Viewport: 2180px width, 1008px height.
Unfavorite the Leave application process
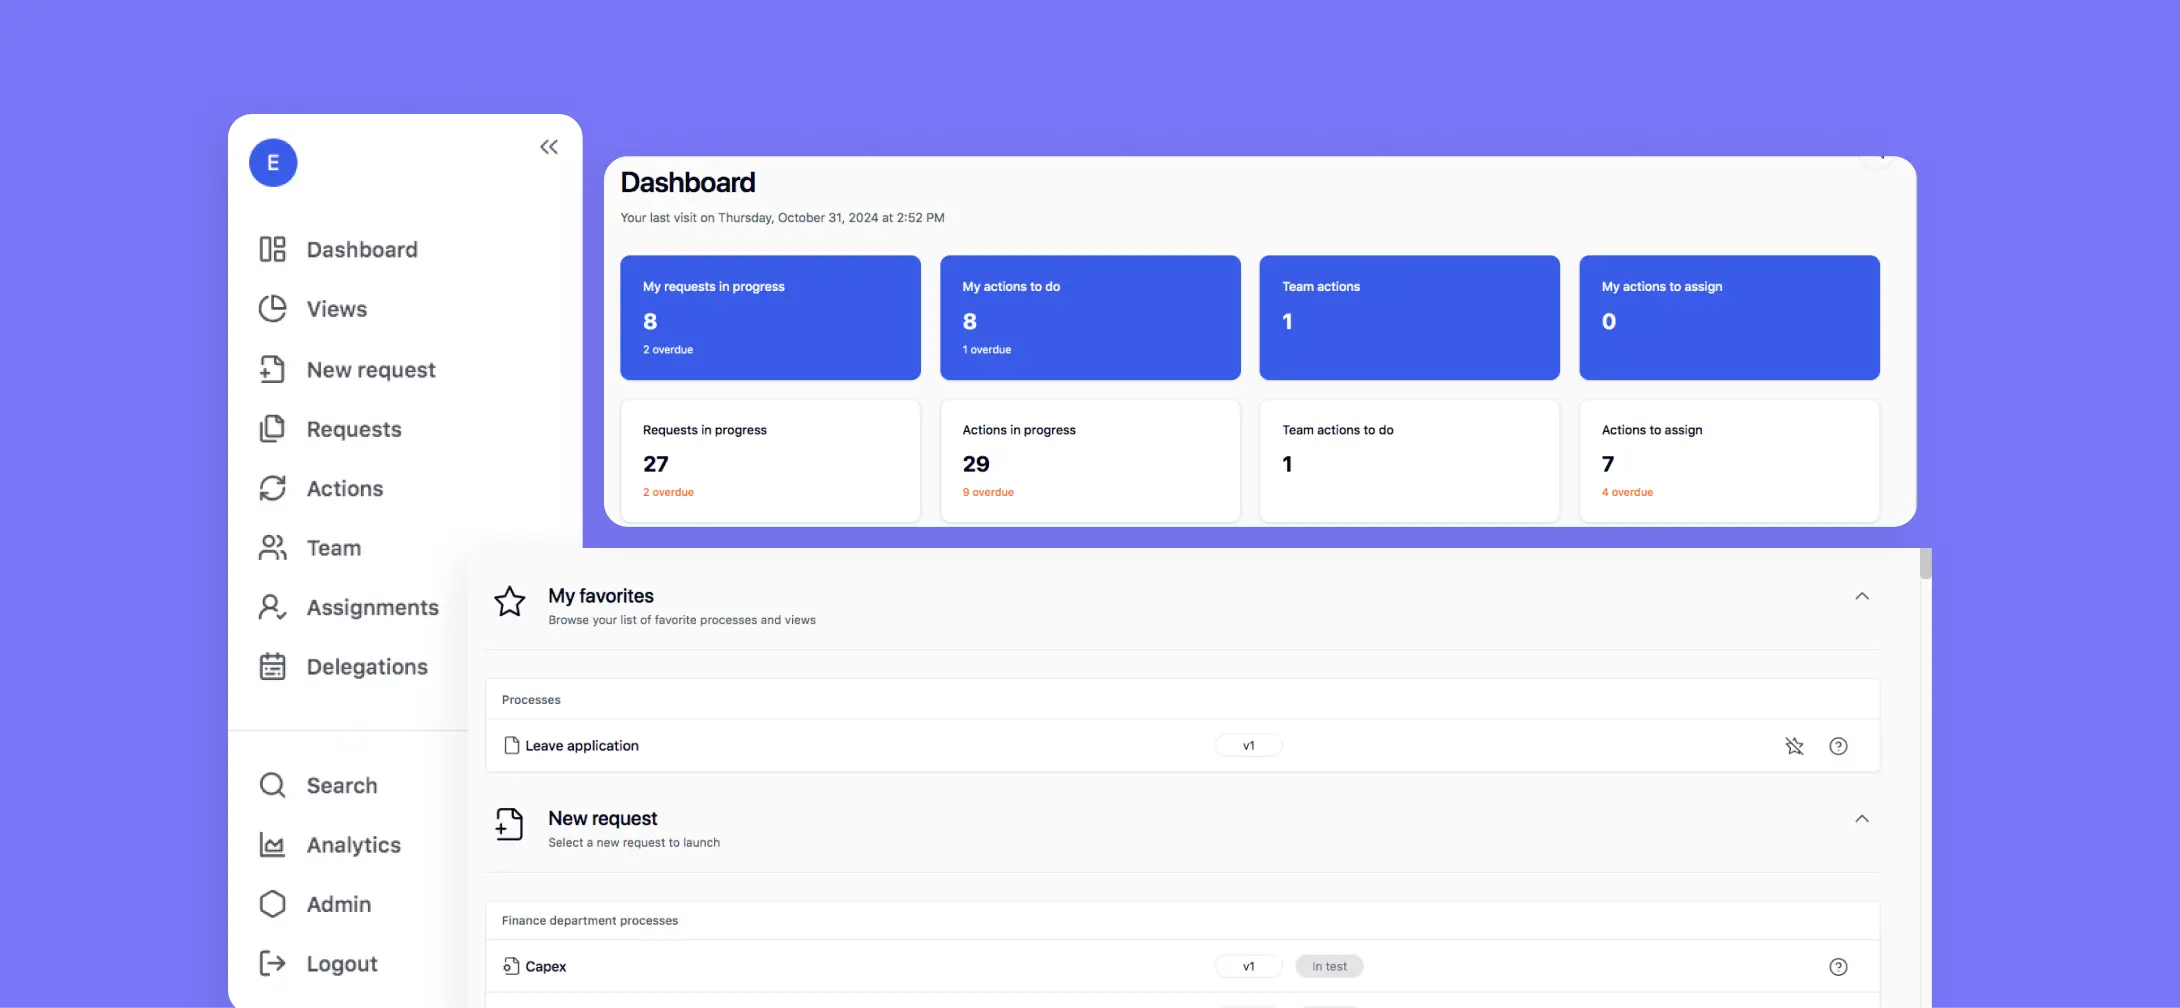[1795, 745]
